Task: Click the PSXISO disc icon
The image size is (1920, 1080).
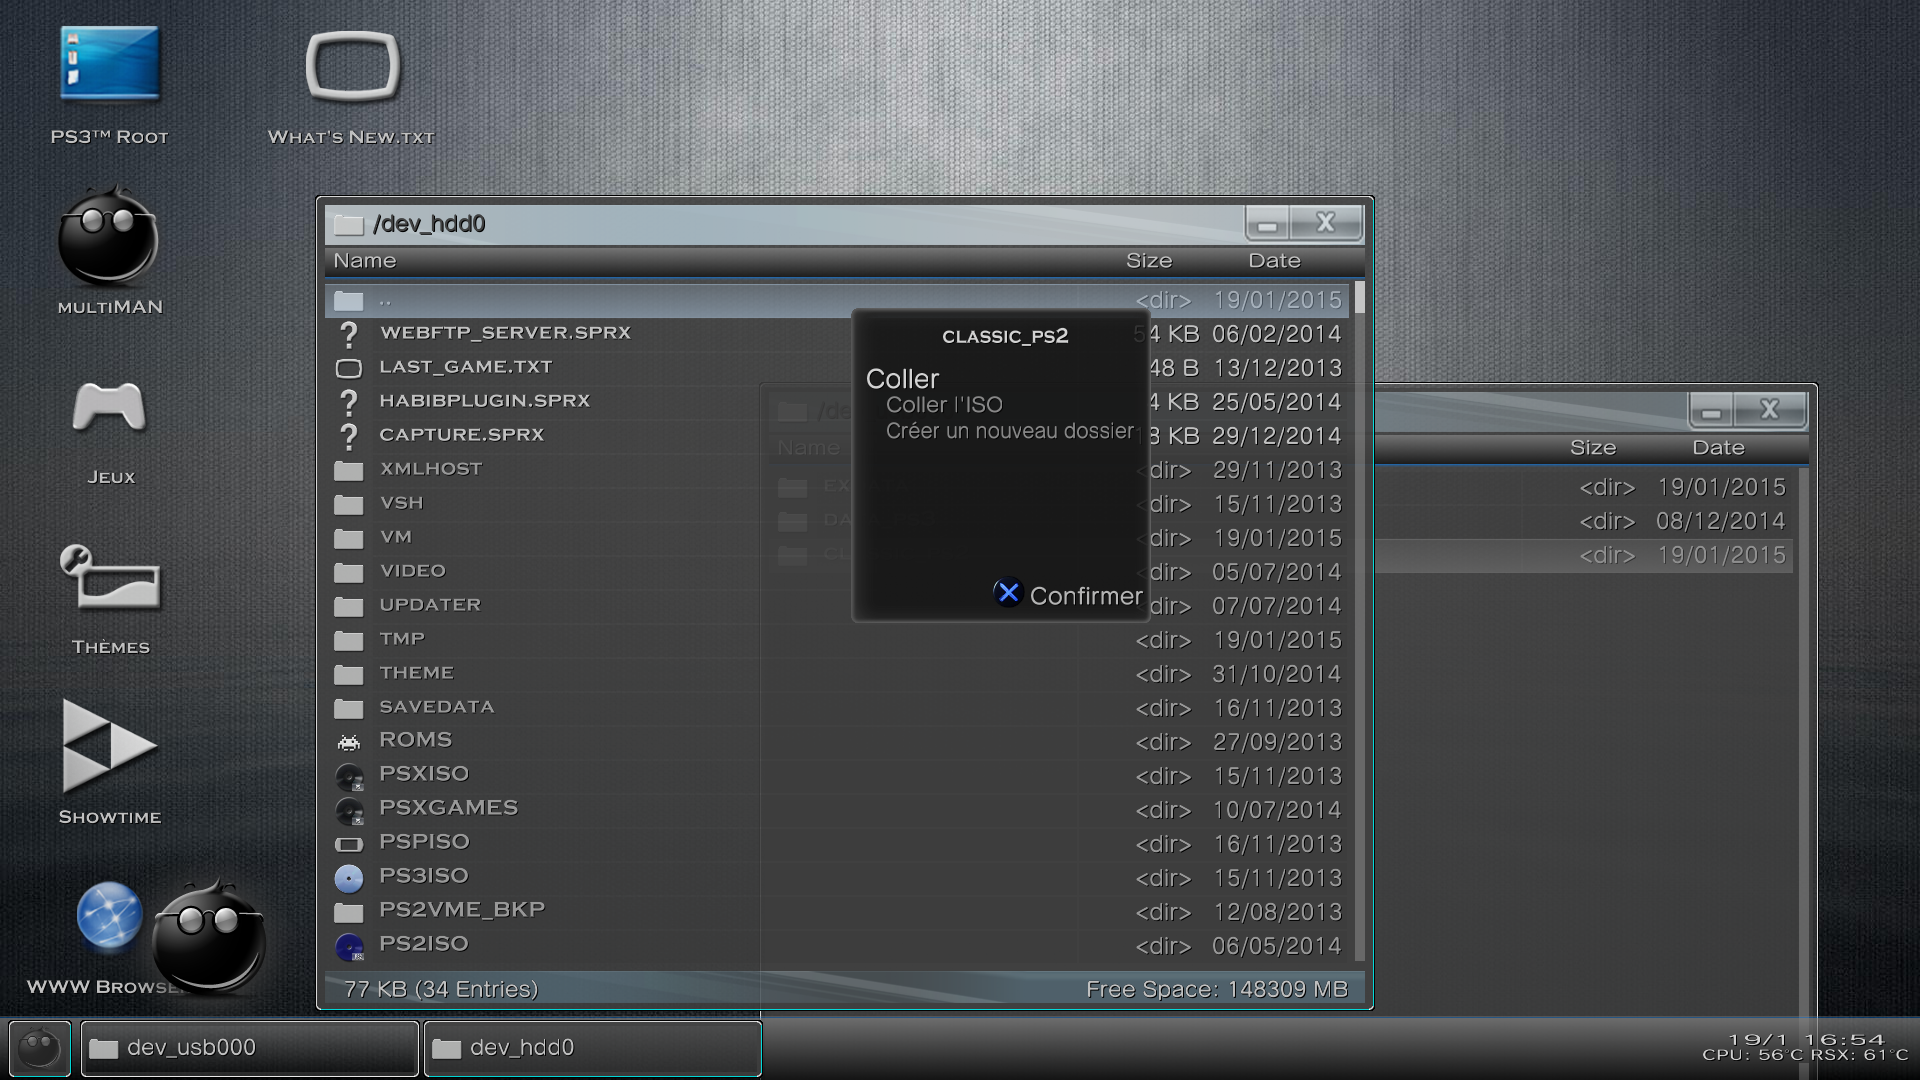Action: pos(349,777)
